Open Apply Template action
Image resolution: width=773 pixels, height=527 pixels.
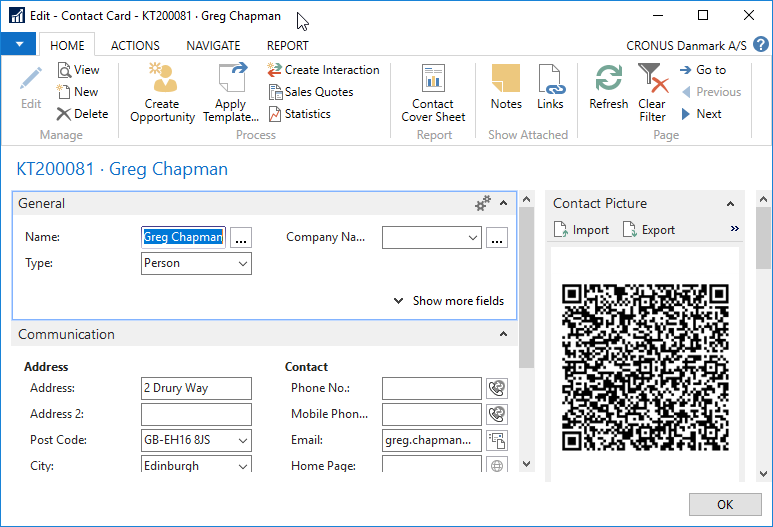click(231, 93)
